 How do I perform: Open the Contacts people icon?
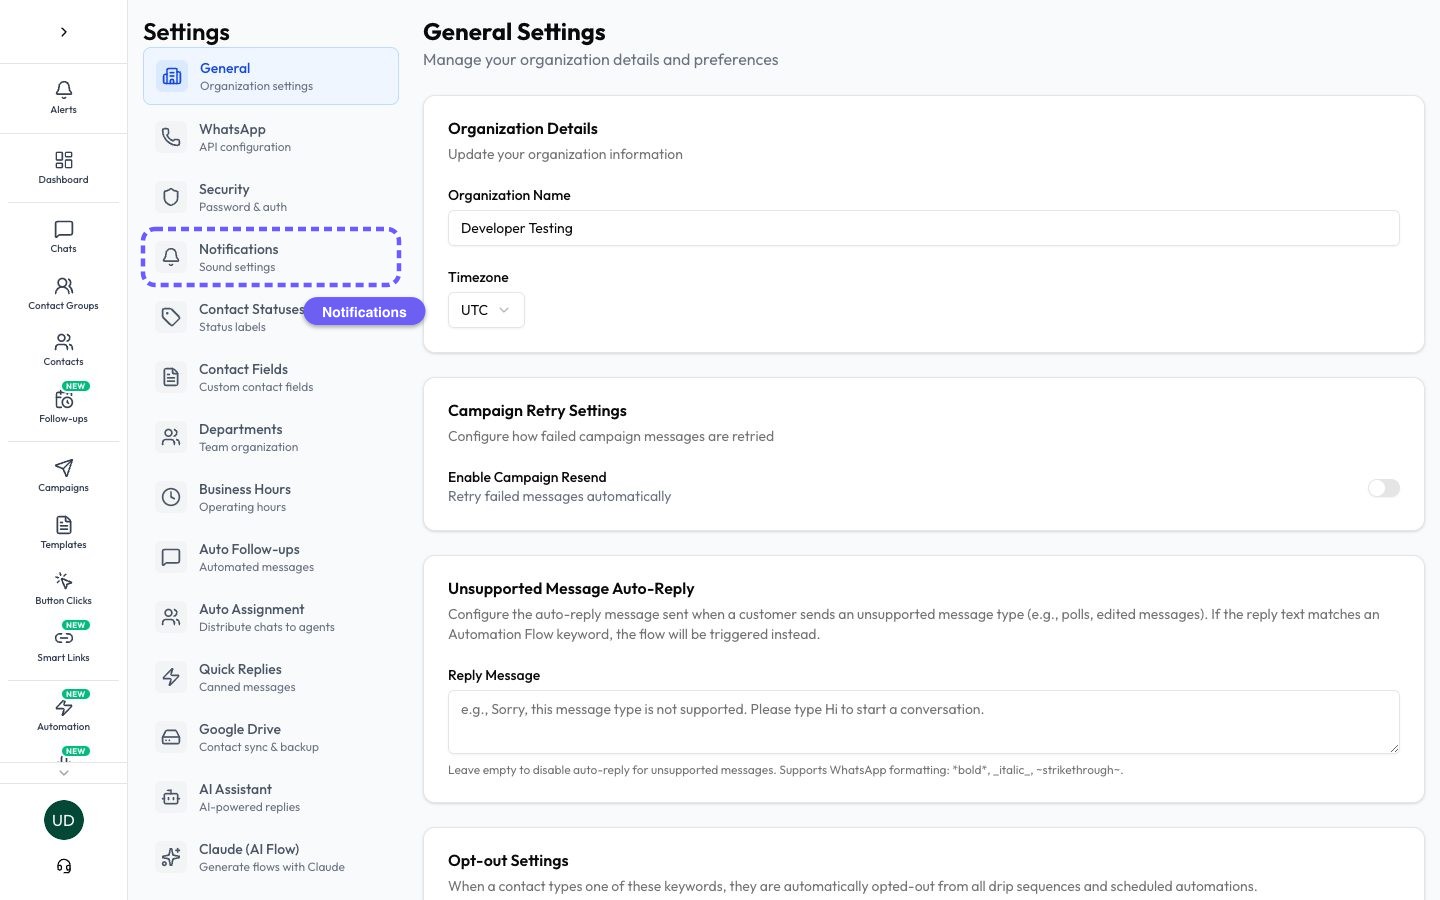tap(64, 343)
